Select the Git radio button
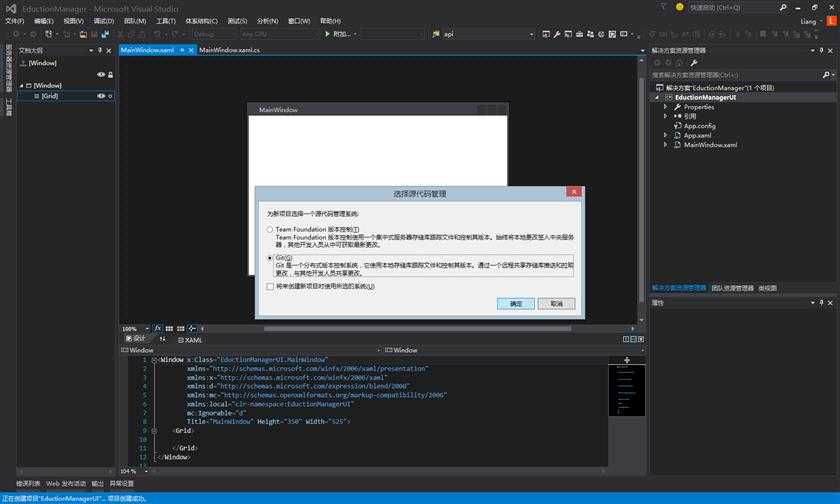Screen dimensions: 840x504 (x=269, y=257)
